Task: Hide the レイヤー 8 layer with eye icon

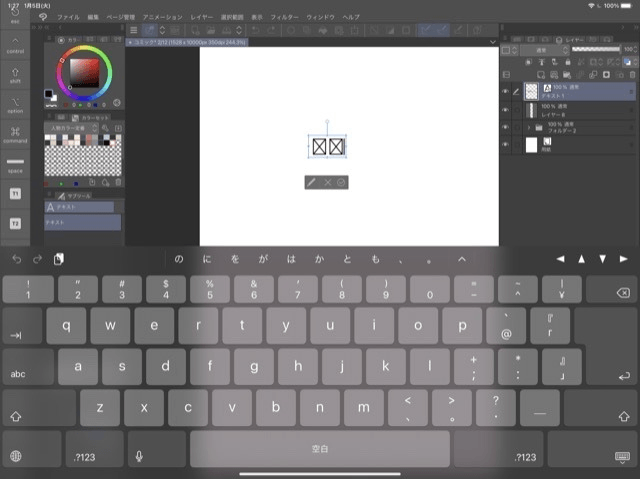Action: (x=505, y=110)
